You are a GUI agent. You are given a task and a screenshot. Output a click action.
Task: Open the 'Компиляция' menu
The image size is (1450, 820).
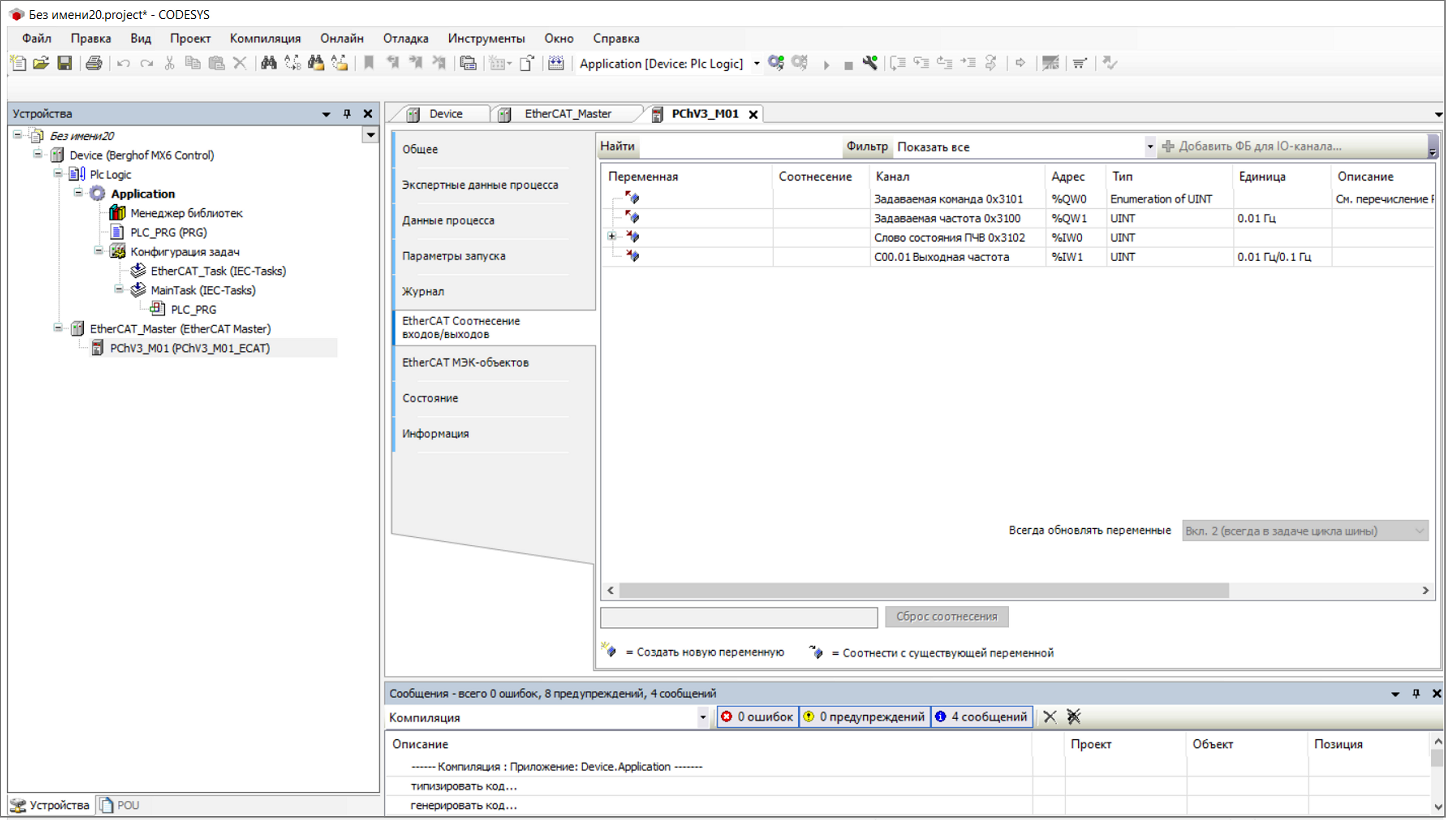pos(265,38)
